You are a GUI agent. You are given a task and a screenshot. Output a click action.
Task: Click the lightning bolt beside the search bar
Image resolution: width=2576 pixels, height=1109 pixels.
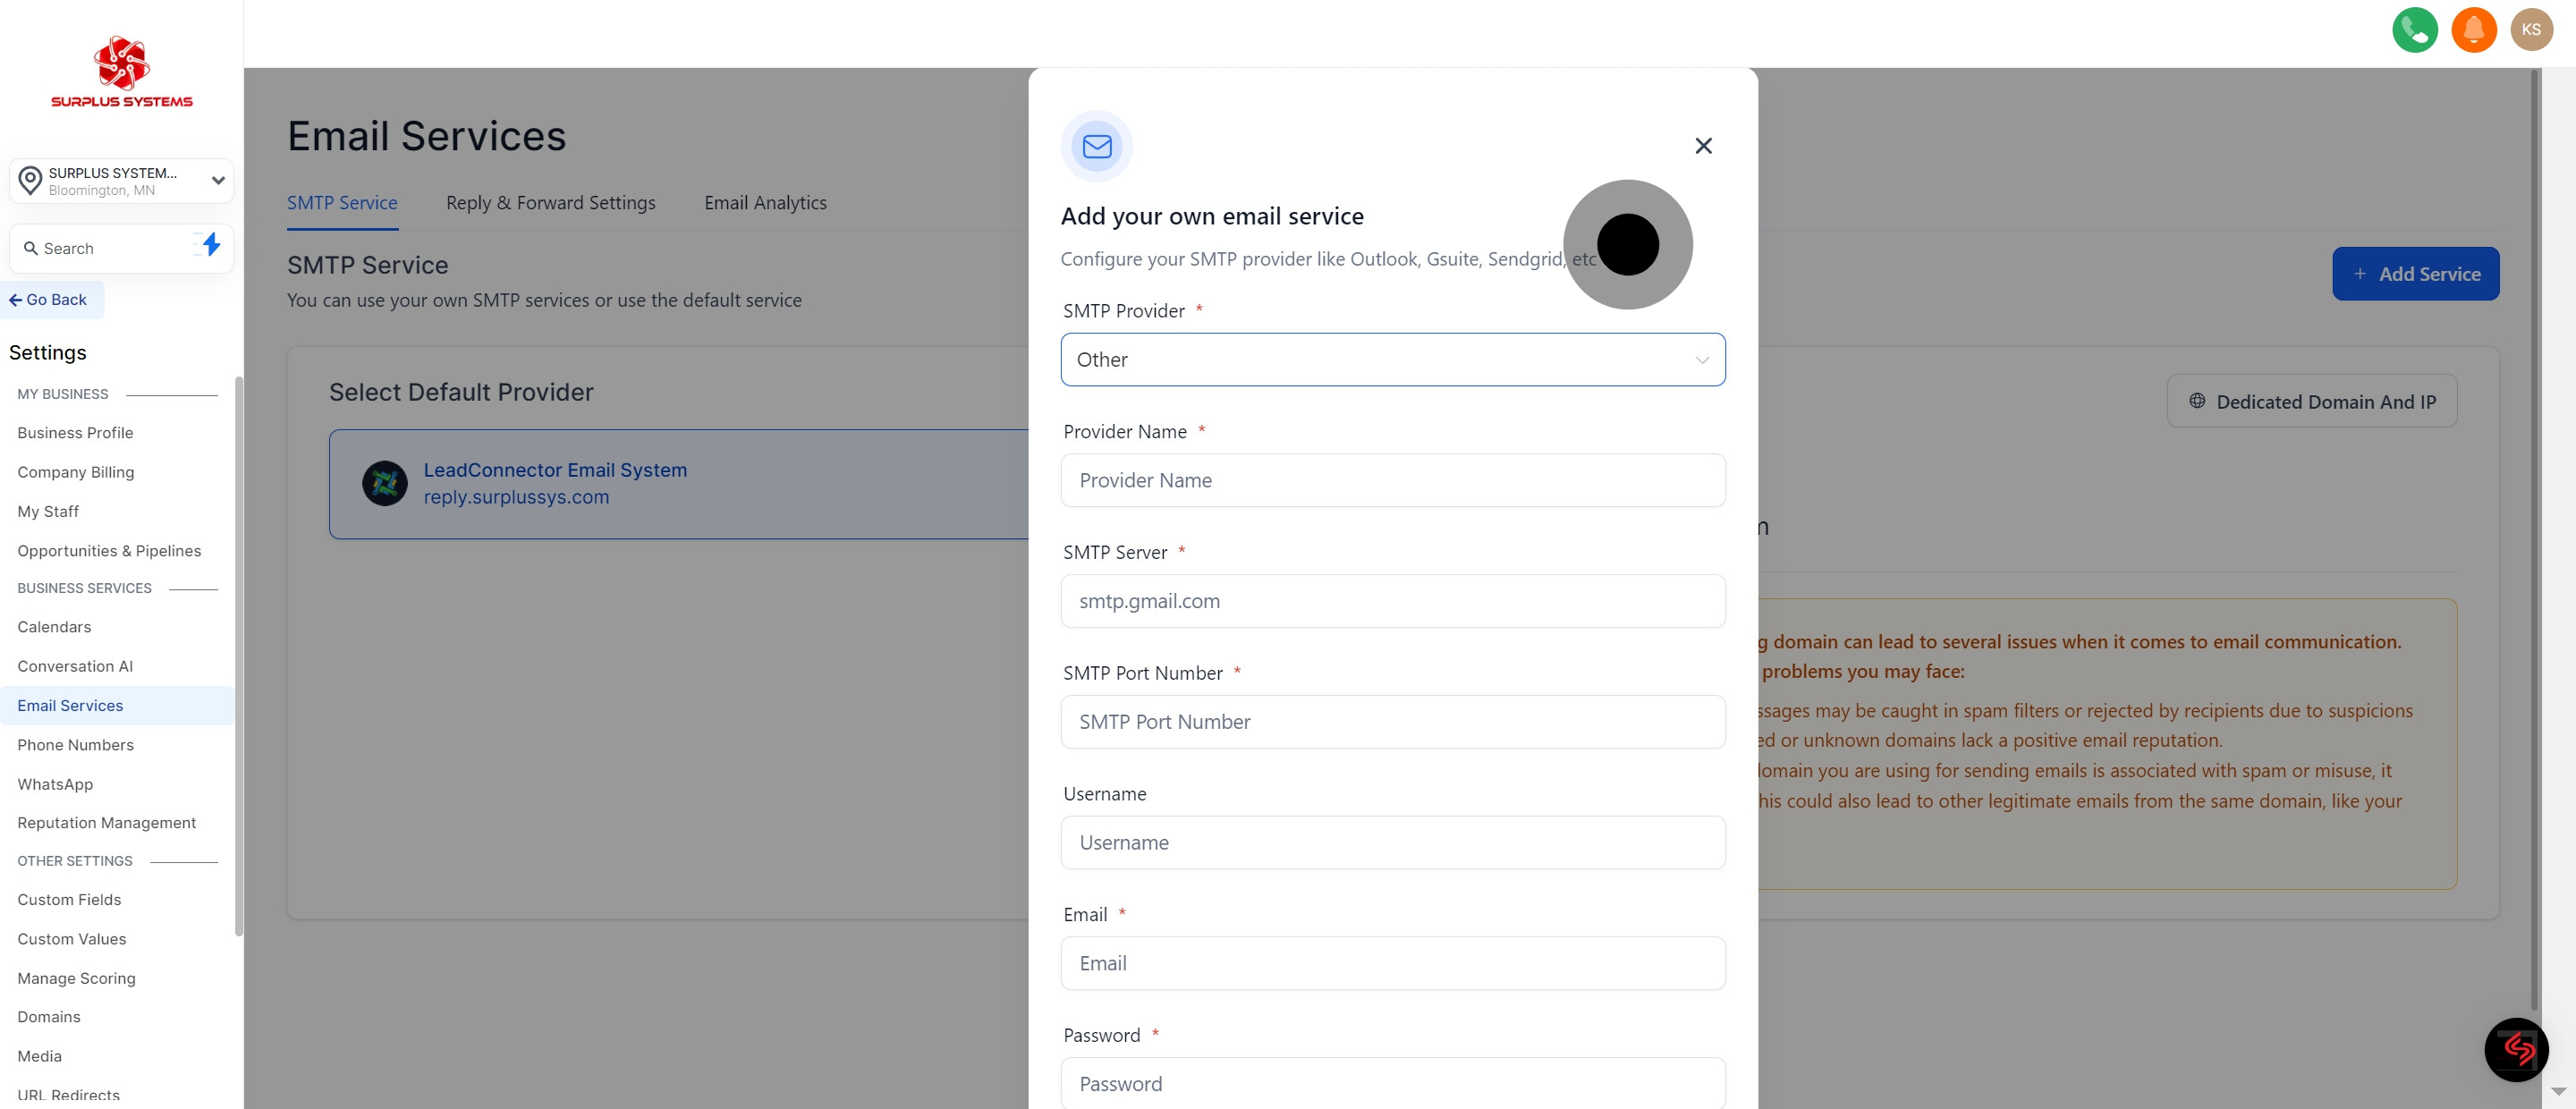pos(210,246)
